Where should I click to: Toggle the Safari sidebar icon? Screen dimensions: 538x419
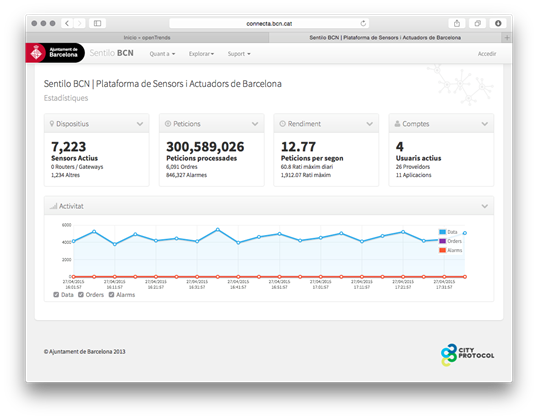click(x=97, y=23)
